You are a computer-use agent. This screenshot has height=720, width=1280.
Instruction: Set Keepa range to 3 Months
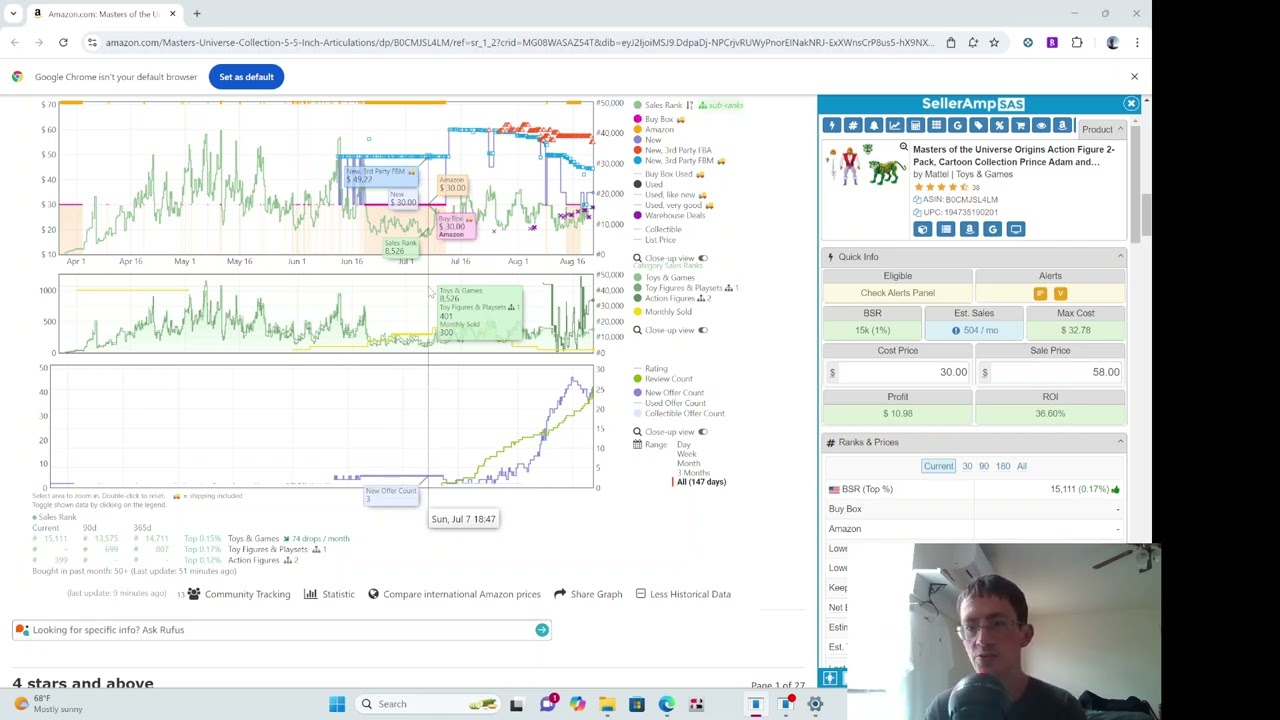coord(693,472)
